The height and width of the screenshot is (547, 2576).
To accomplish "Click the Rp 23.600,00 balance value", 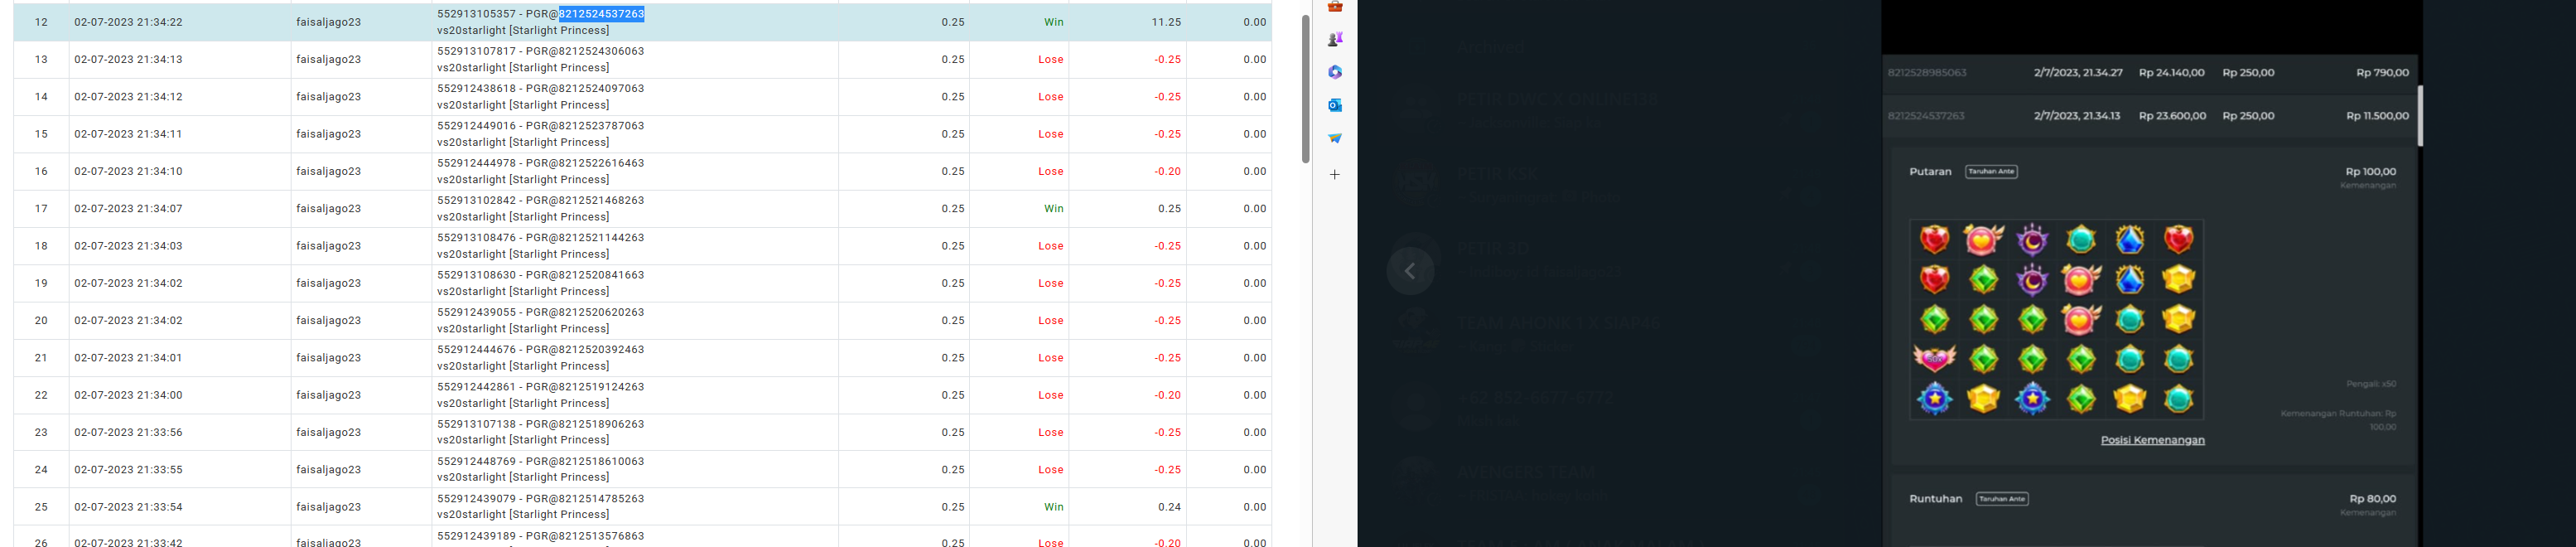I will tap(2172, 116).
